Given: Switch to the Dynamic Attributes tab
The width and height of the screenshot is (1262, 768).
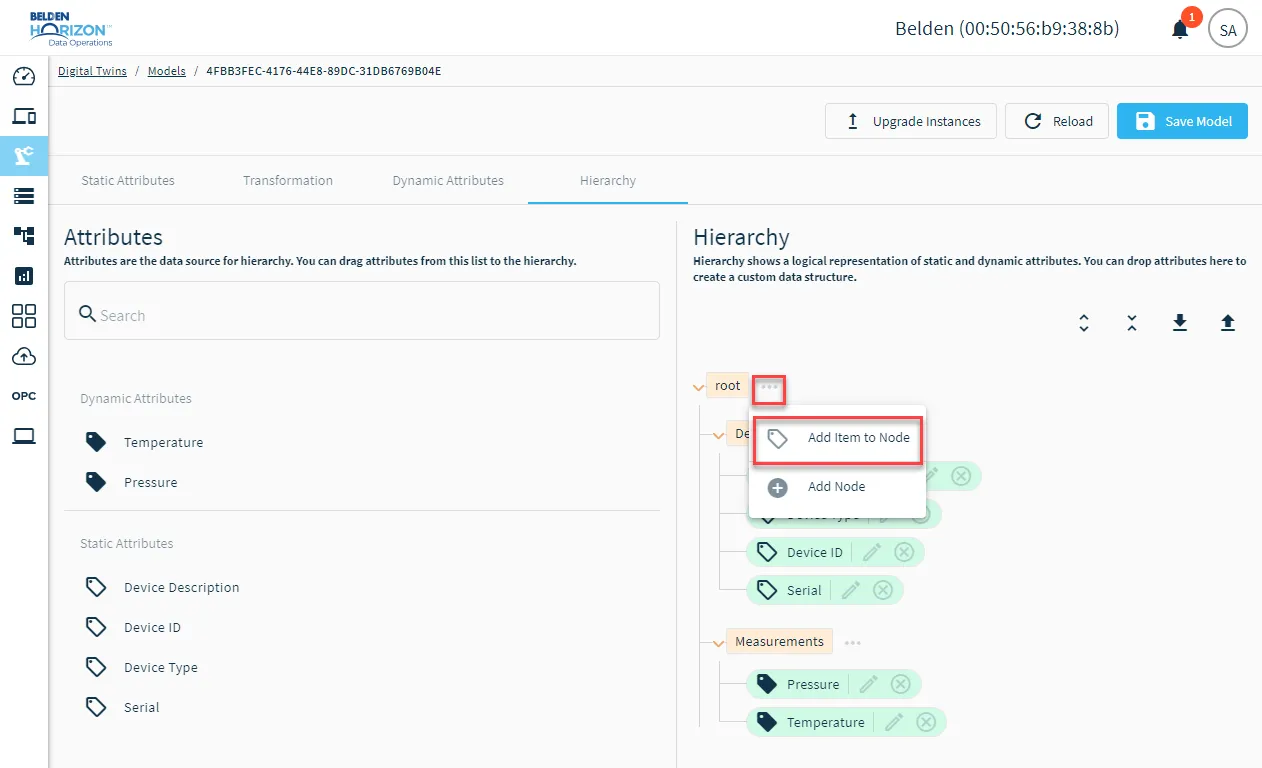Looking at the screenshot, I should tap(448, 181).
